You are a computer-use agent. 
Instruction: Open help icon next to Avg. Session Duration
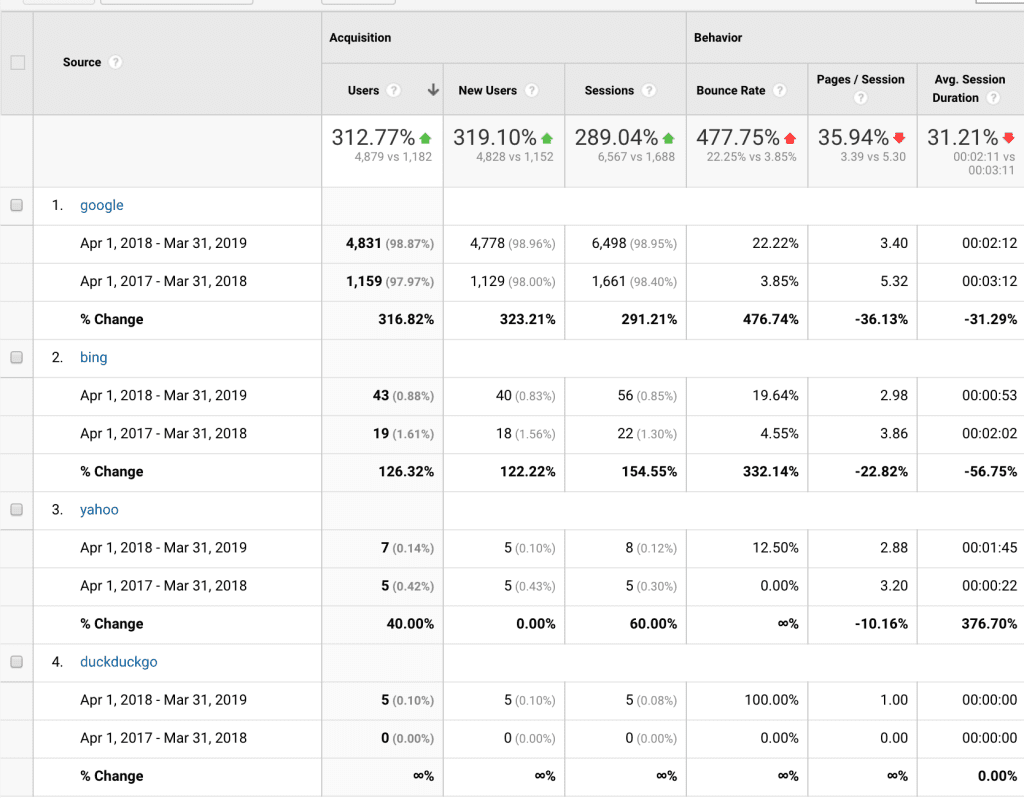click(993, 98)
